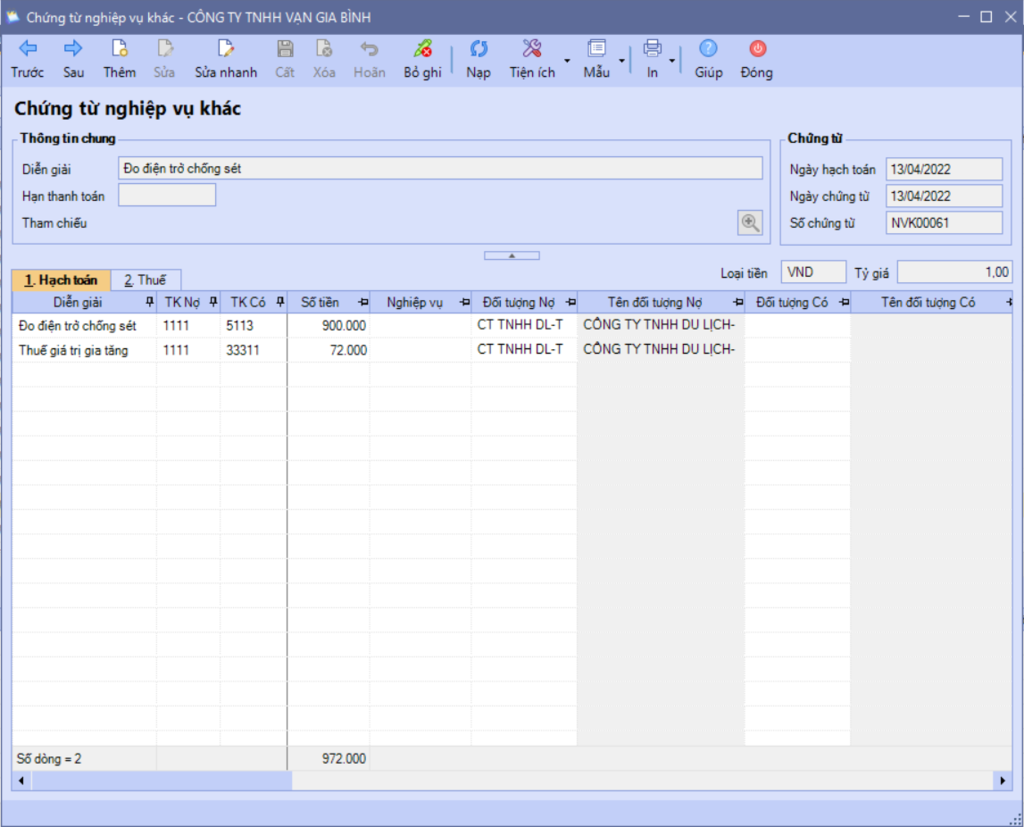Click the Tỷ giá exchange rate field
The width and height of the screenshot is (1024, 827).
click(x=954, y=272)
